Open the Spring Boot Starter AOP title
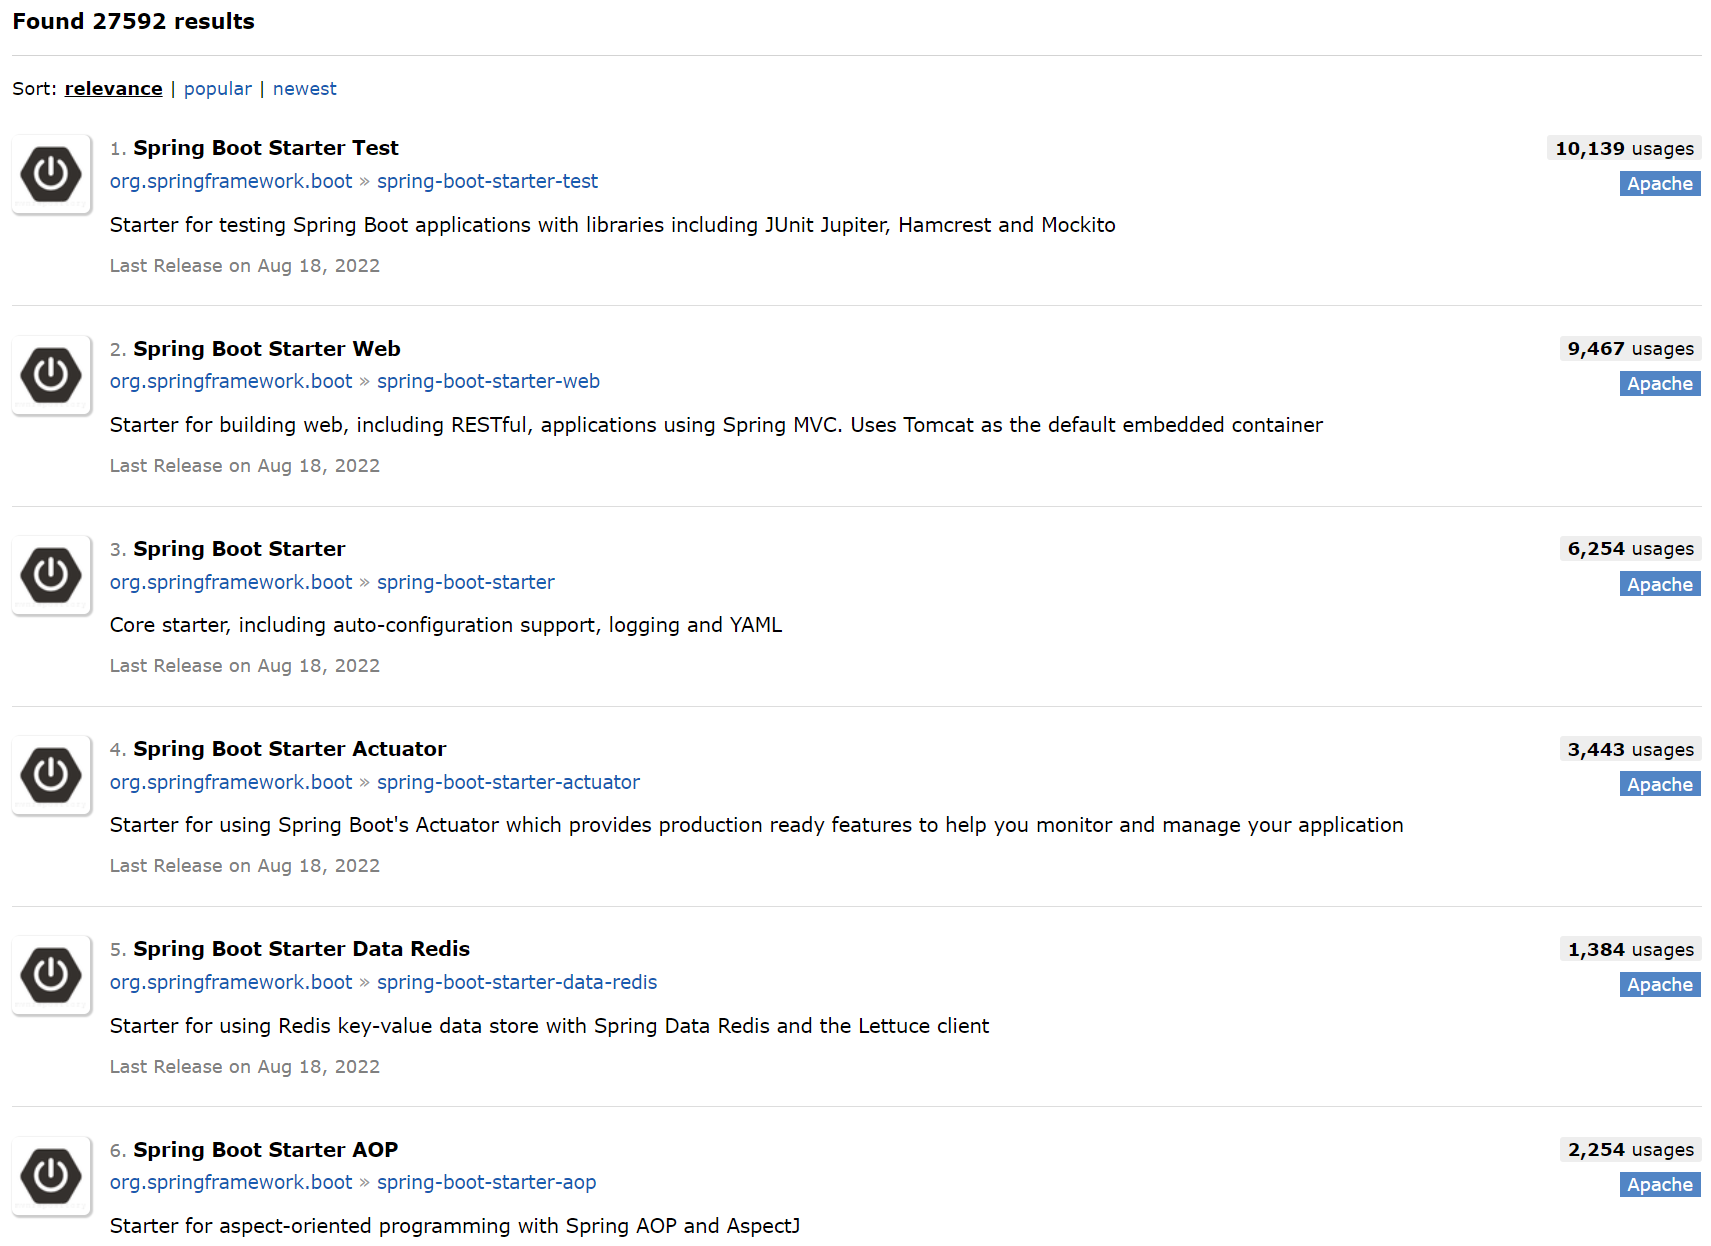 click(266, 1150)
